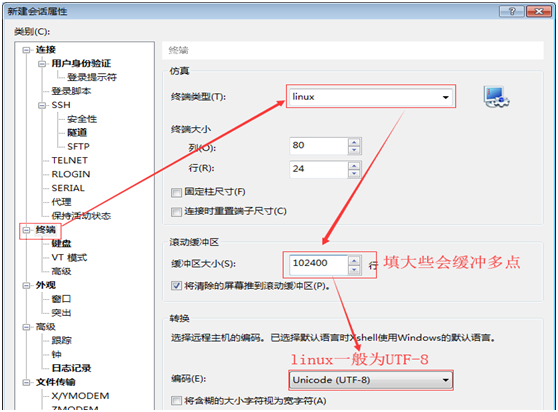This screenshot has height=412, width=558.
Task: Click the help question mark button
Action: point(512,11)
